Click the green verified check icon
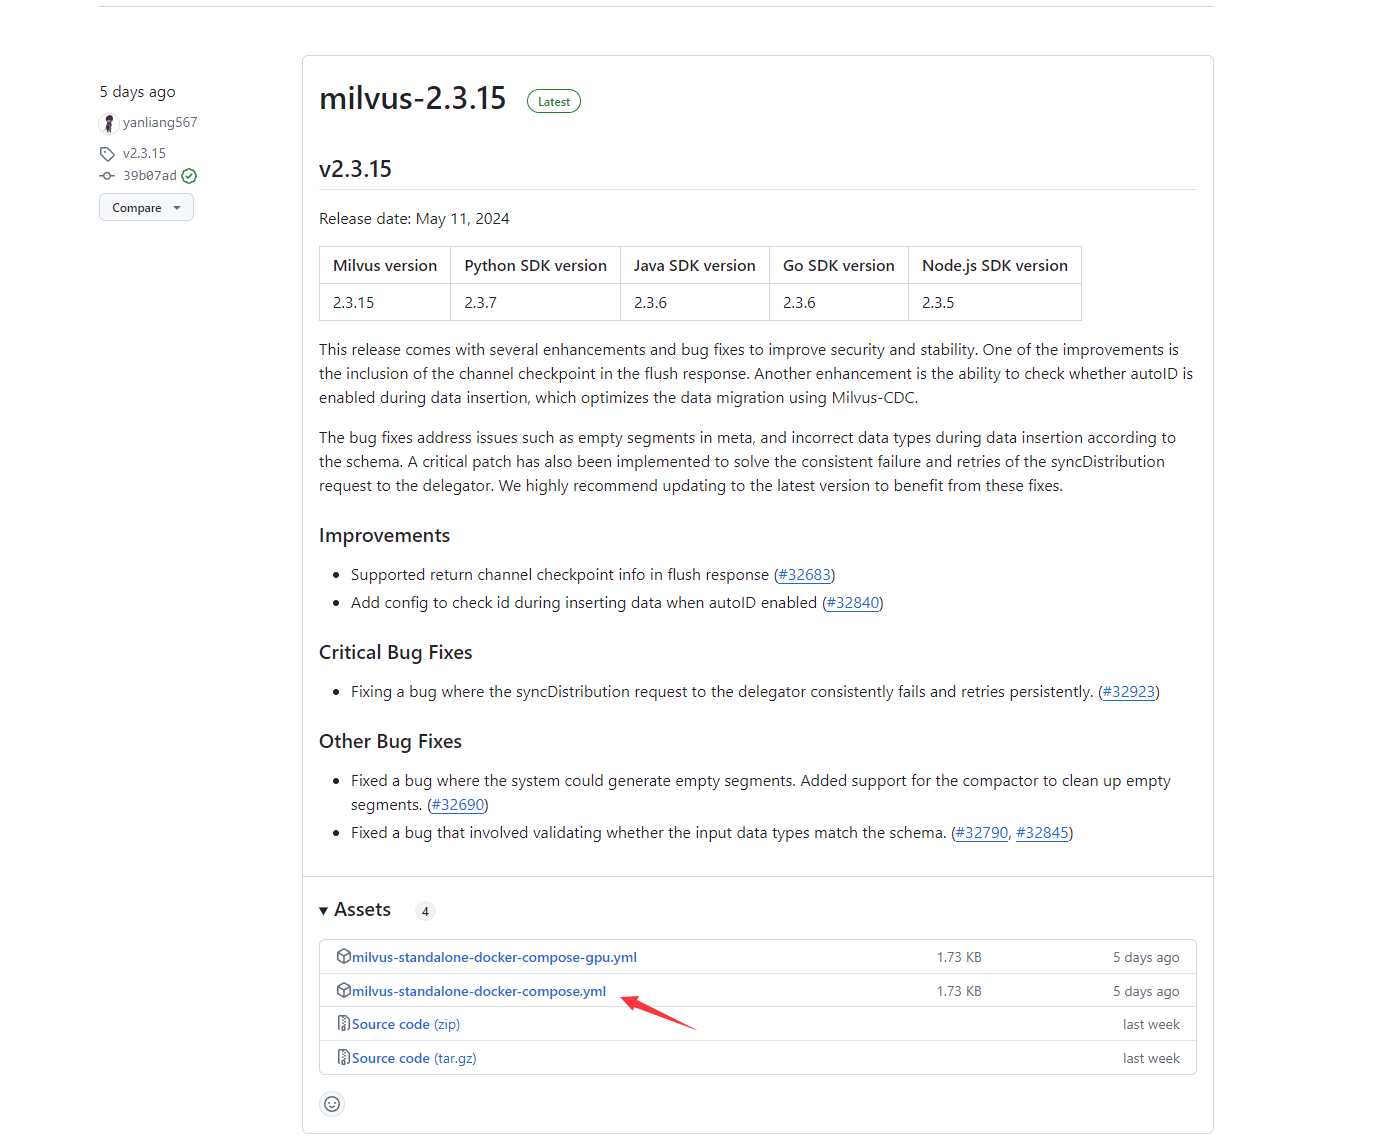 tap(189, 176)
